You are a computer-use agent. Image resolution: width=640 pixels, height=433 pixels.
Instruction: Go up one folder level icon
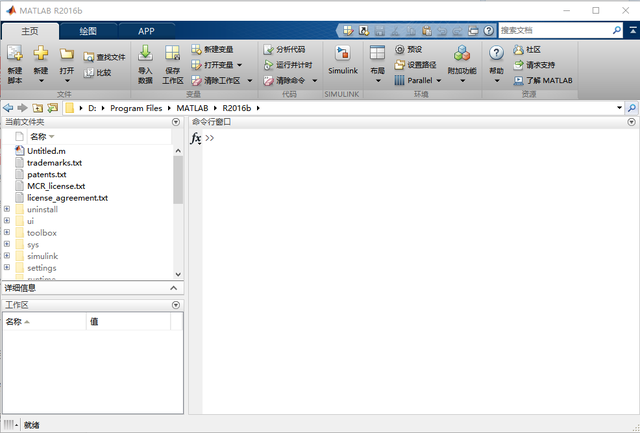point(38,108)
